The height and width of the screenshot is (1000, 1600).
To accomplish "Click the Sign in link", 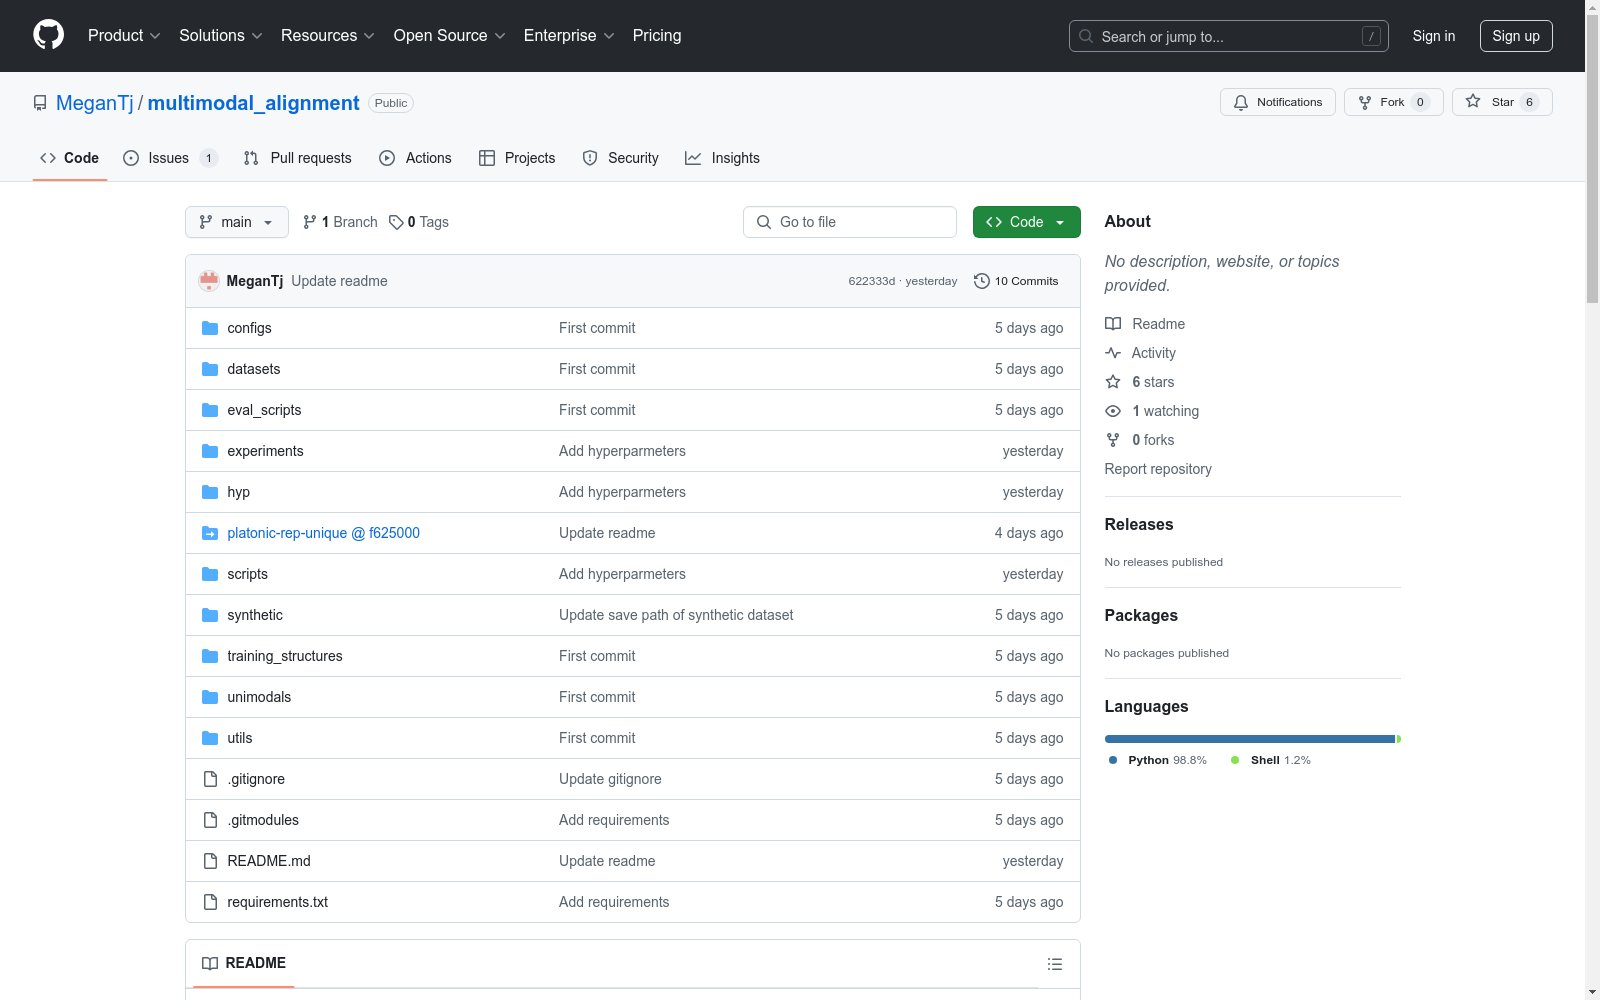I will point(1434,36).
